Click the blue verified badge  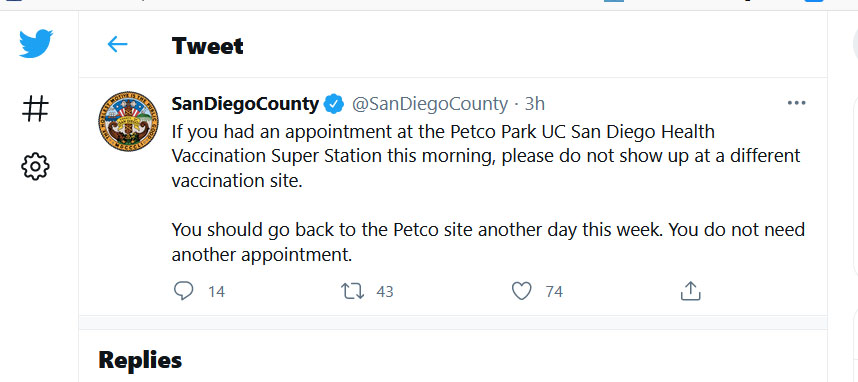(334, 103)
